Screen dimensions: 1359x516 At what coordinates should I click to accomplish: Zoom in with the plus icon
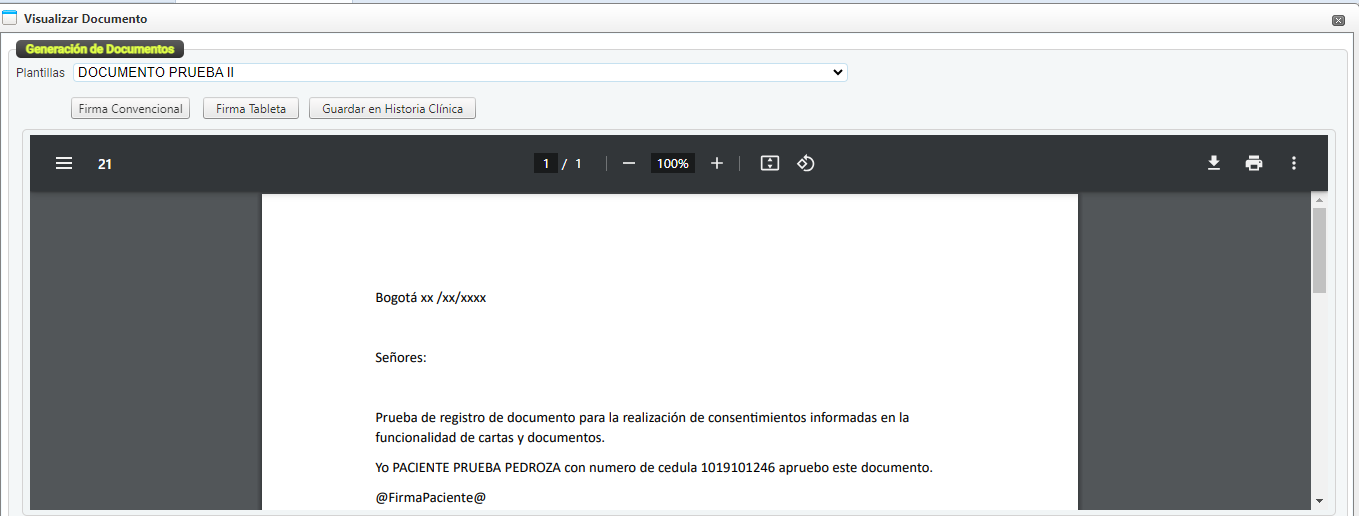coord(717,163)
